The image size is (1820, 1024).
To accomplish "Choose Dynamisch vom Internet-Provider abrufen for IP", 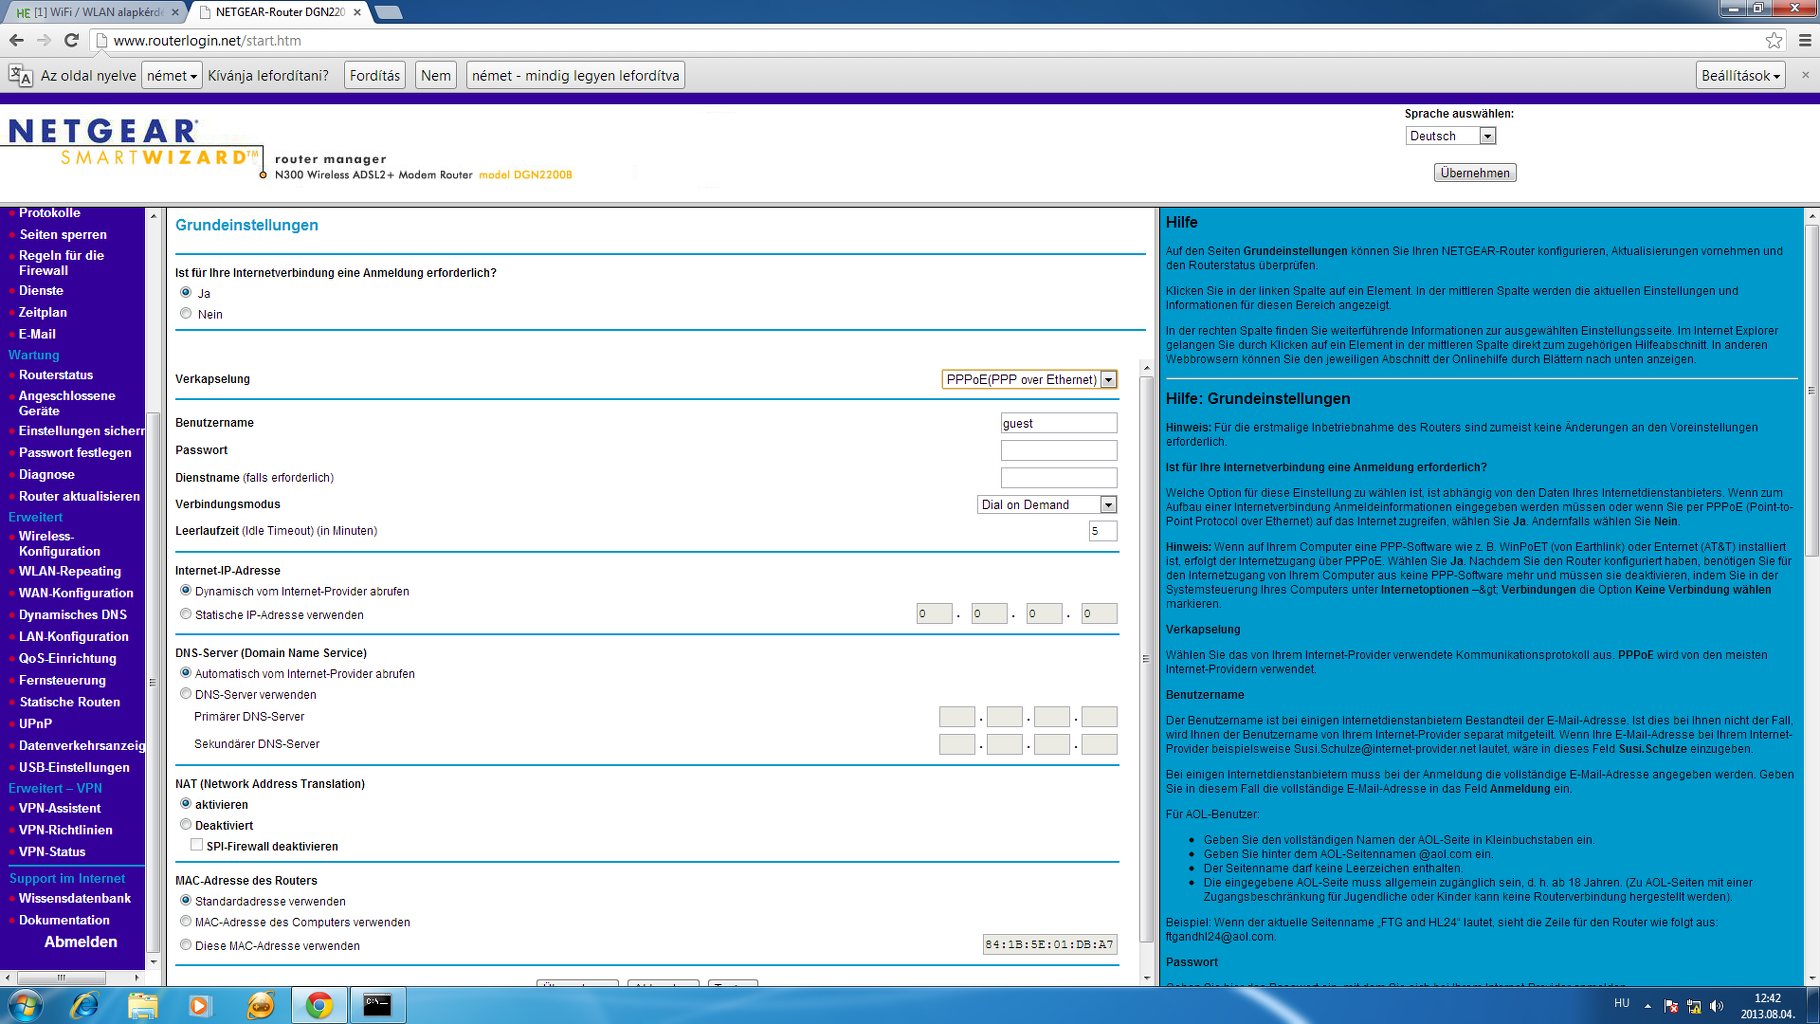I will (x=186, y=591).
